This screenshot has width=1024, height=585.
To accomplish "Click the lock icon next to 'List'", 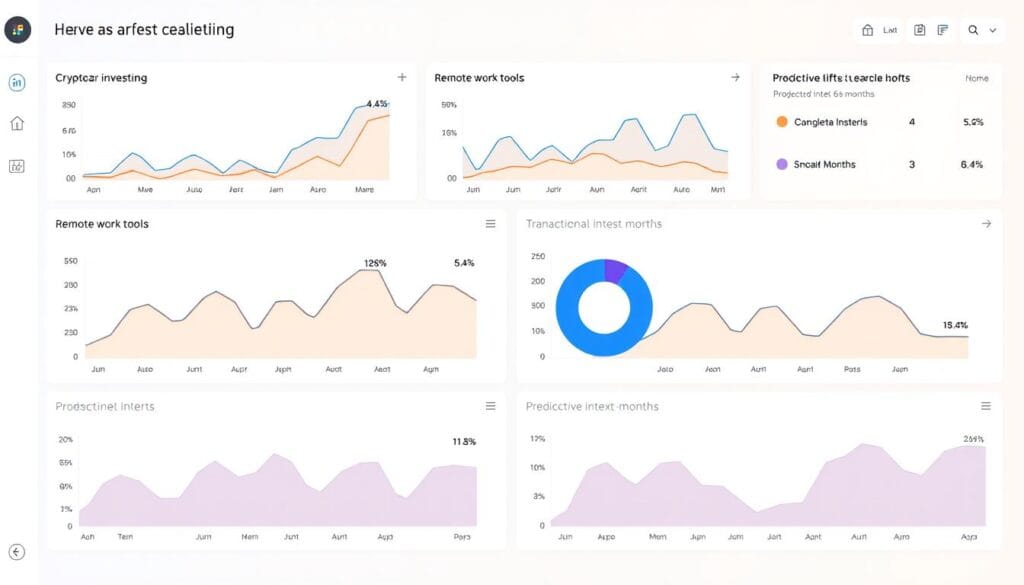I will [868, 30].
